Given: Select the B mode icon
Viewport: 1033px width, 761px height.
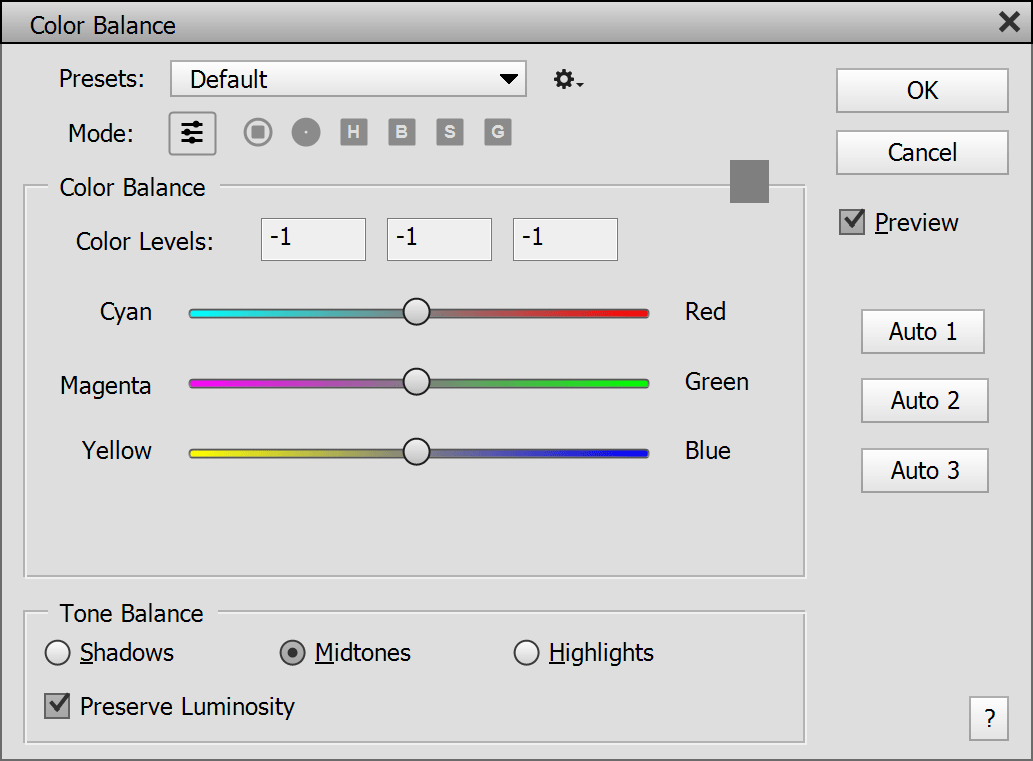Looking at the screenshot, I should [x=402, y=132].
